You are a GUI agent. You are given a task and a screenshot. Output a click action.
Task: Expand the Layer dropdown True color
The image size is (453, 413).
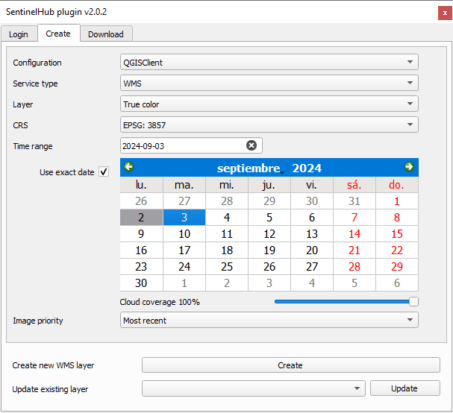click(269, 104)
